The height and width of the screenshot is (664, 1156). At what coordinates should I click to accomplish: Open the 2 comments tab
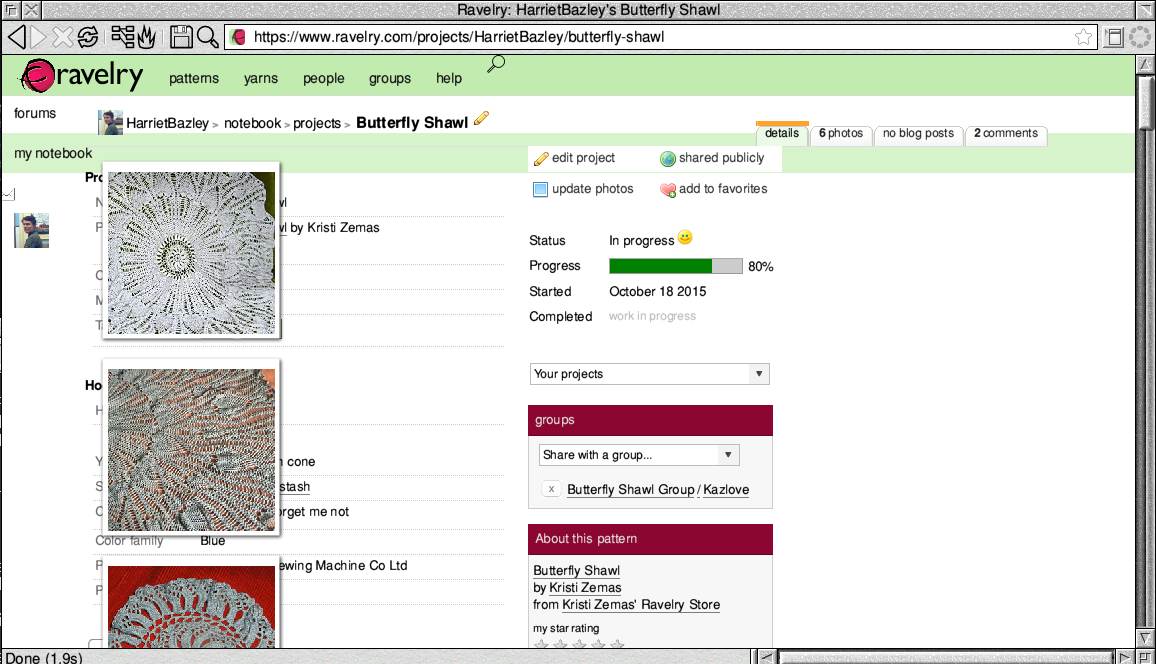[x=1006, y=134]
